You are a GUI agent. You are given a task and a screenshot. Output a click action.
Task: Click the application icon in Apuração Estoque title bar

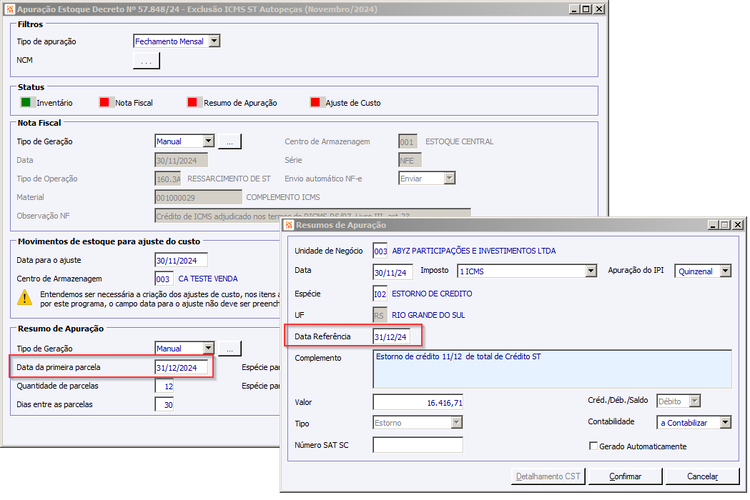click(x=10, y=9)
